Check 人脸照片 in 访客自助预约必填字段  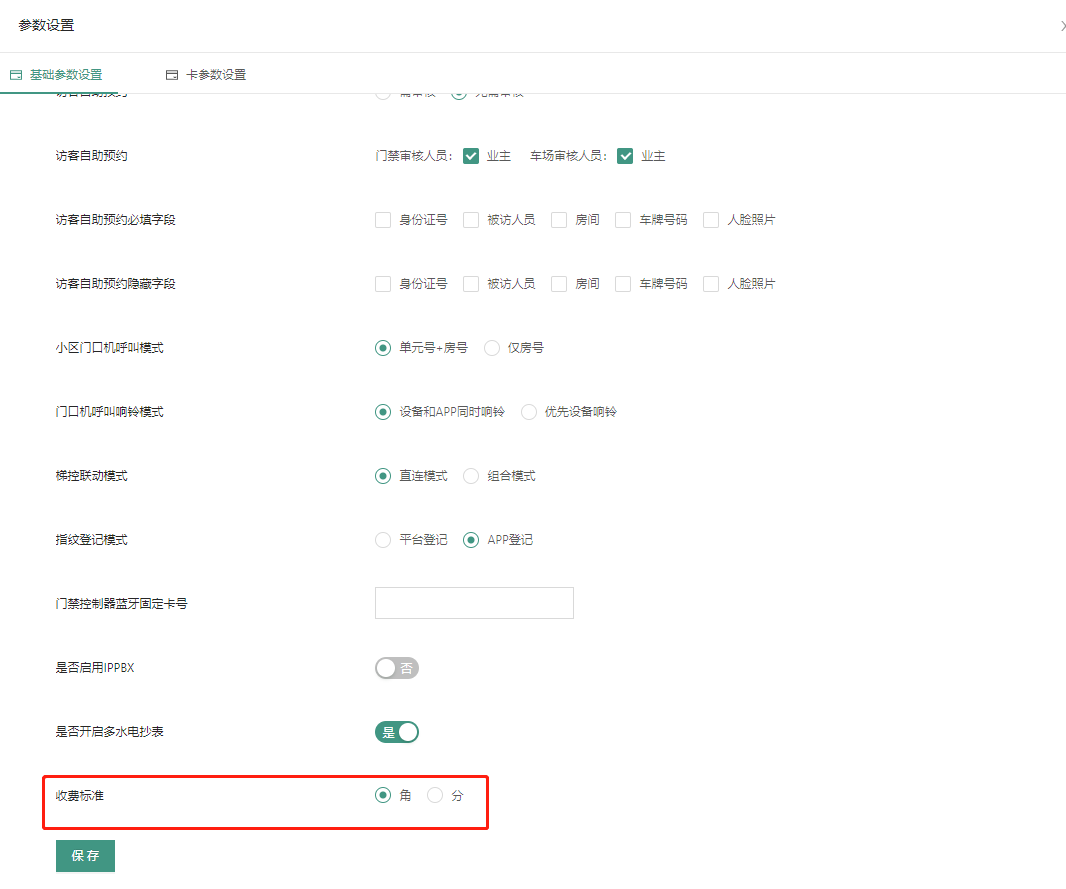pyautogui.click(x=711, y=220)
